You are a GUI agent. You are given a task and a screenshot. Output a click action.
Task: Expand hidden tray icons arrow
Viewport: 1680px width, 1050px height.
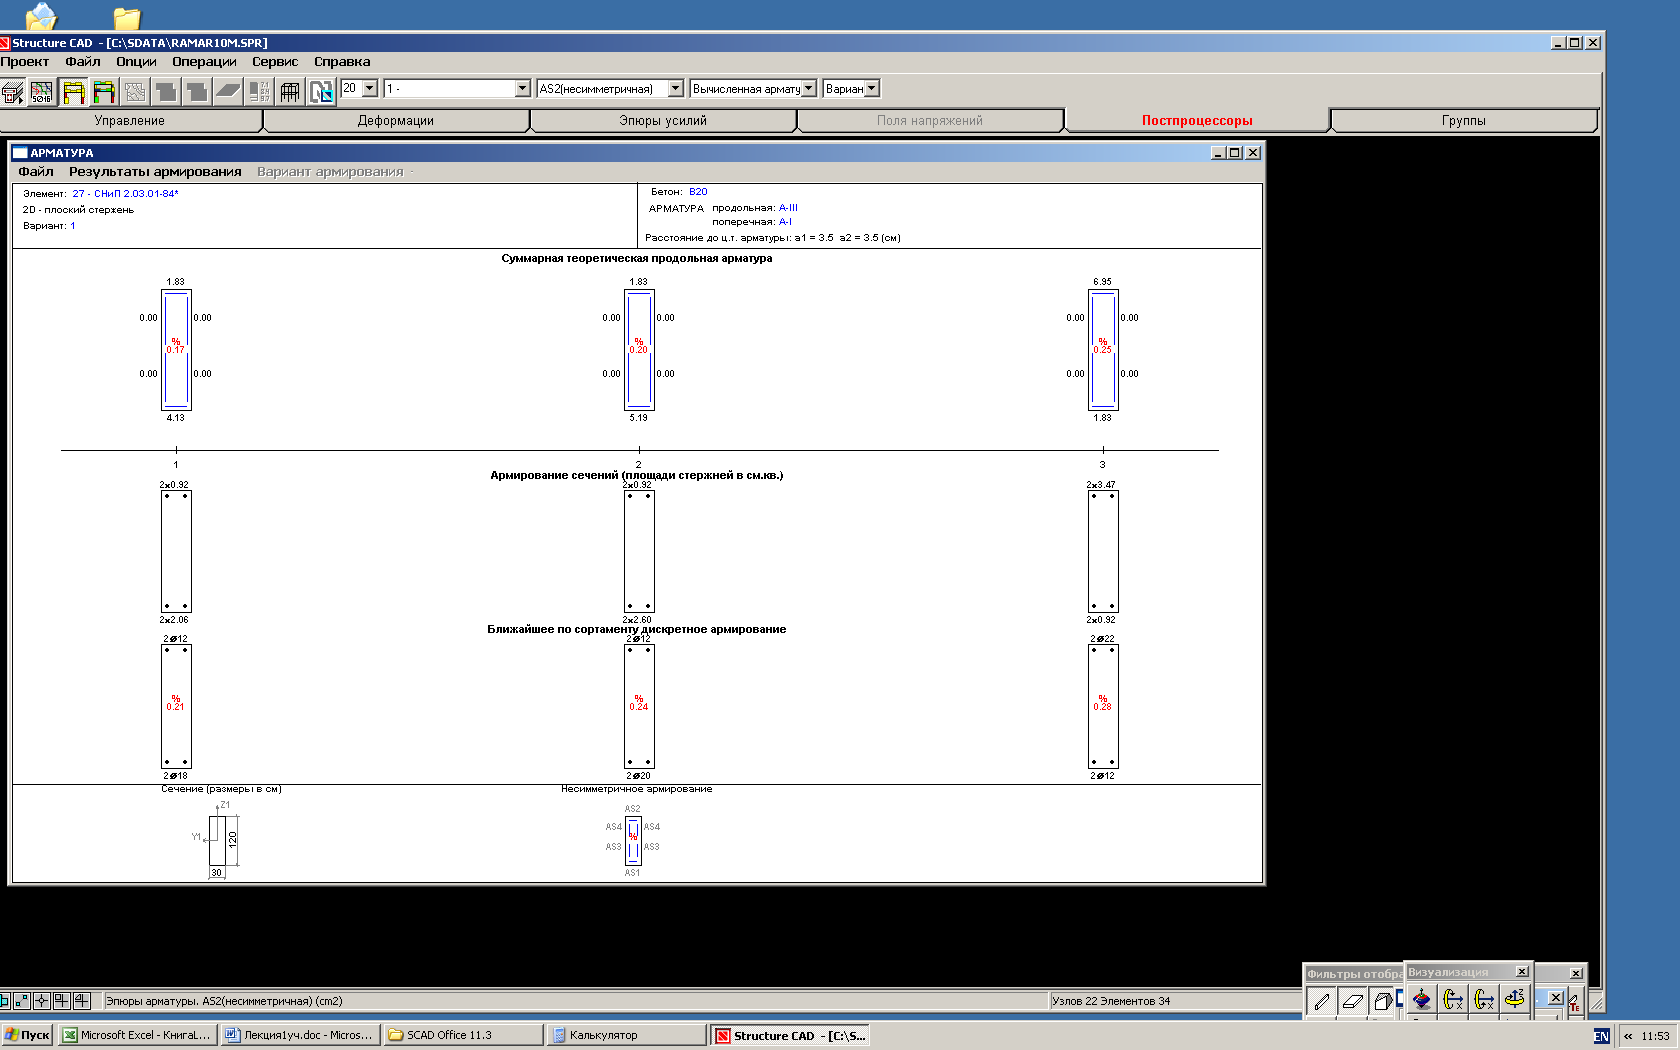coord(1628,1036)
